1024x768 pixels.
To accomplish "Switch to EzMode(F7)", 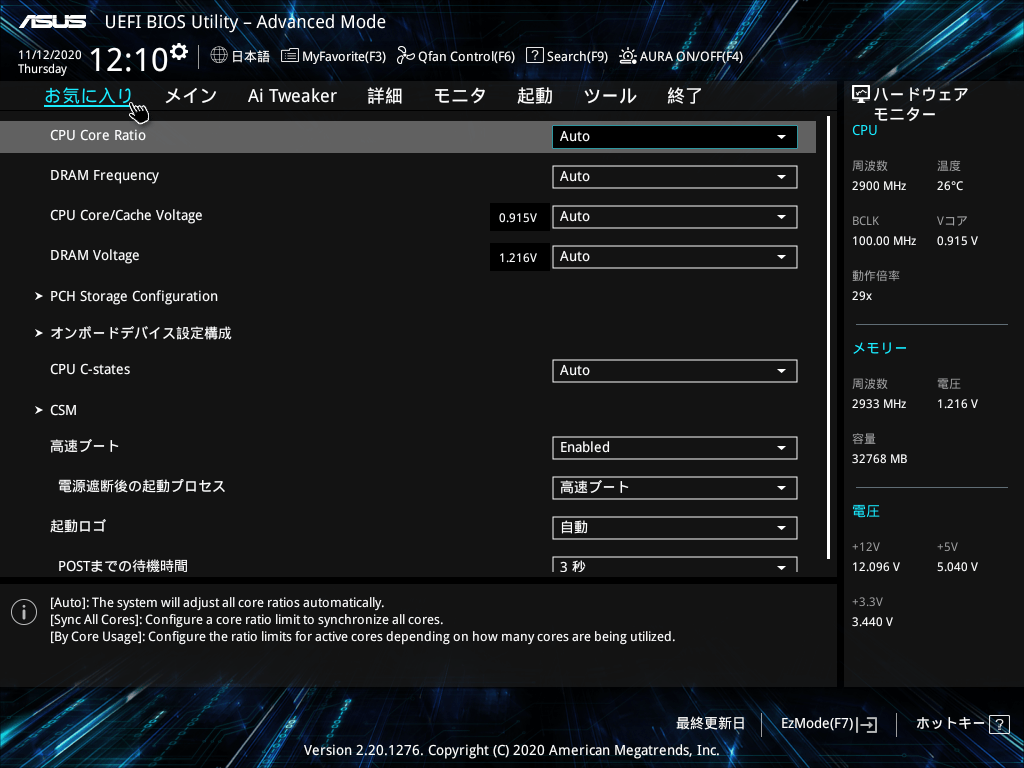I will pyautogui.click(x=829, y=723).
